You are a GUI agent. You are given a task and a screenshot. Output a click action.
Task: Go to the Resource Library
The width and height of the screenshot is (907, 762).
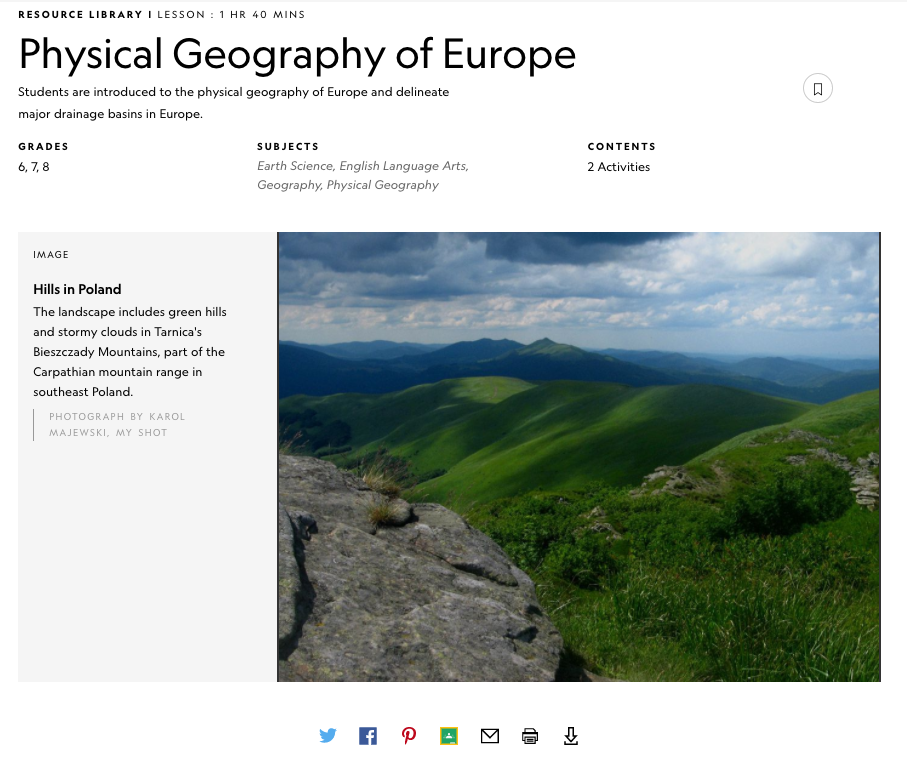81,15
